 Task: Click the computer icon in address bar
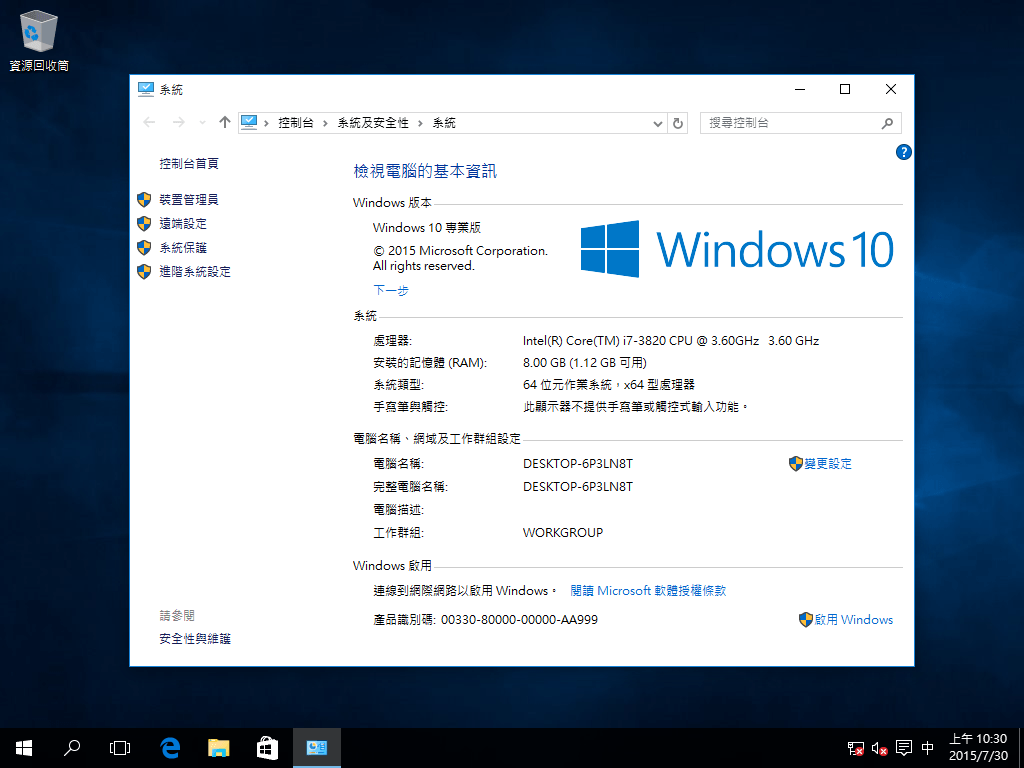[249, 122]
